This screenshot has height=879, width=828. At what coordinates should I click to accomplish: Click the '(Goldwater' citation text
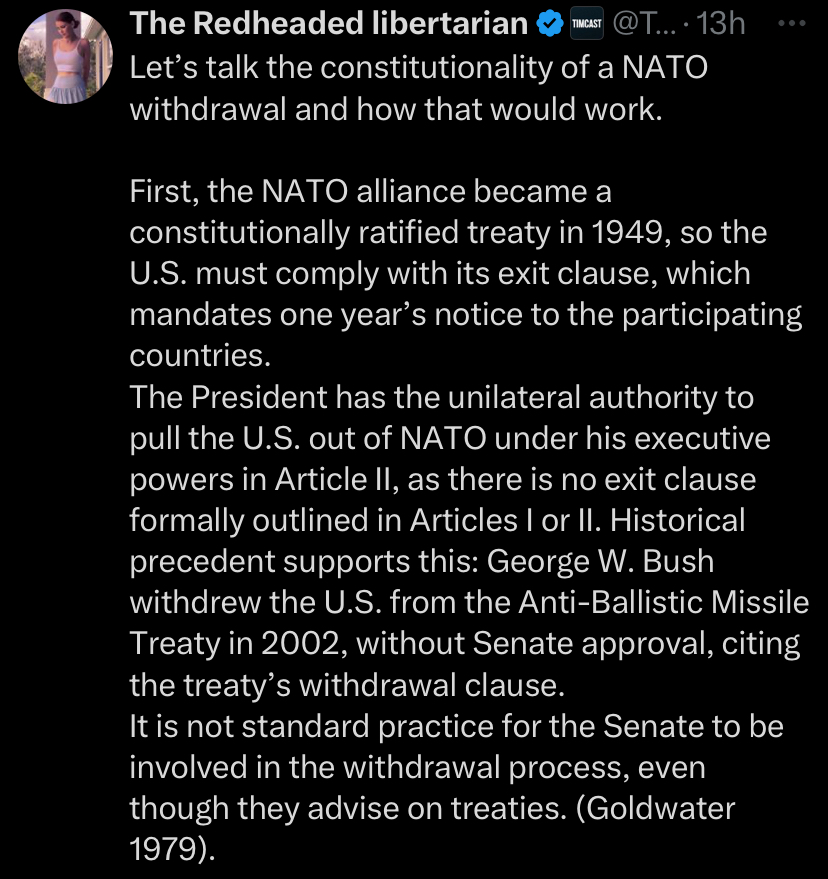[x=655, y=809]
